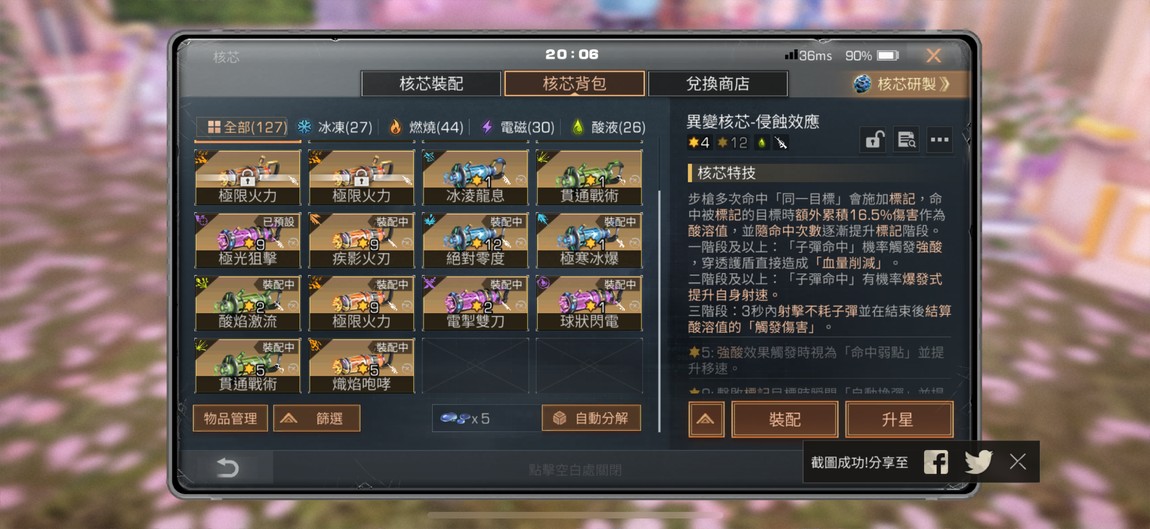Switch to the 兌換商店 tab
The width and height of the screenshot is (1150, 529).
tap(718, 84)
